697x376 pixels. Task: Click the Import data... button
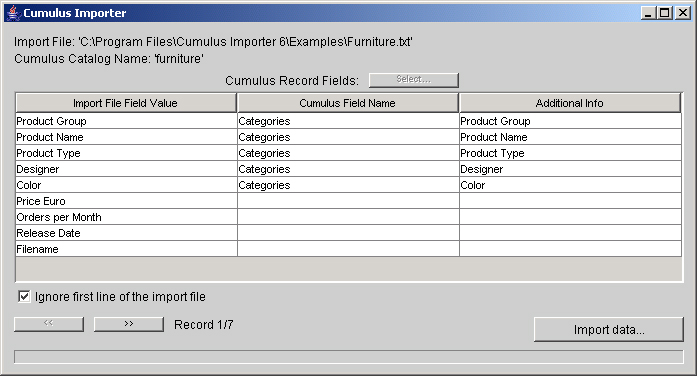point(609,329)
